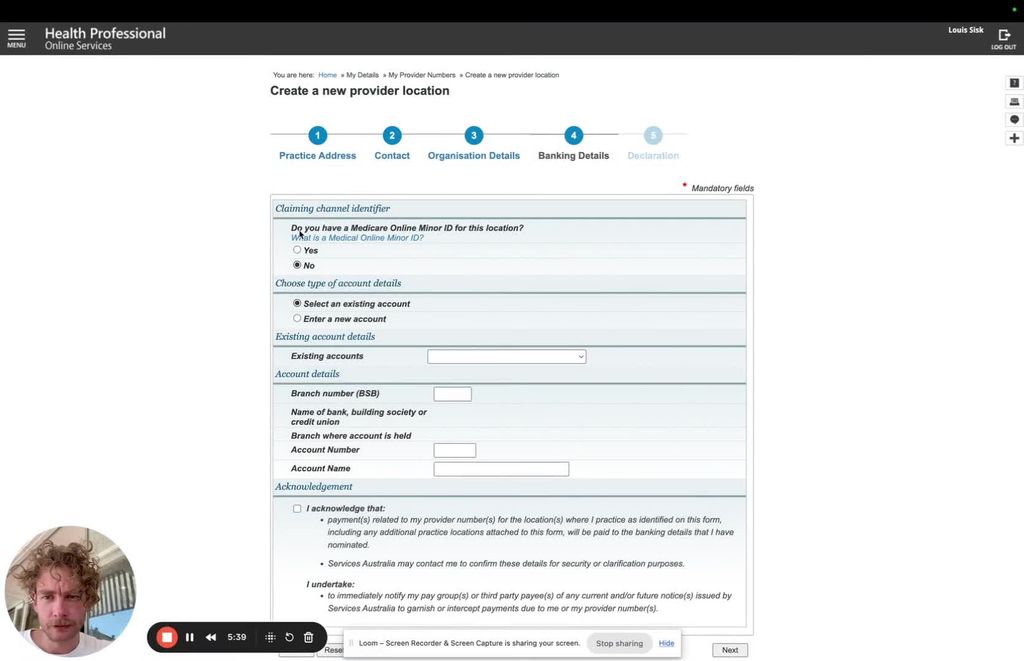Choose Select an existing account option
The image size is (1024, 661).
(x=297, y=303)
